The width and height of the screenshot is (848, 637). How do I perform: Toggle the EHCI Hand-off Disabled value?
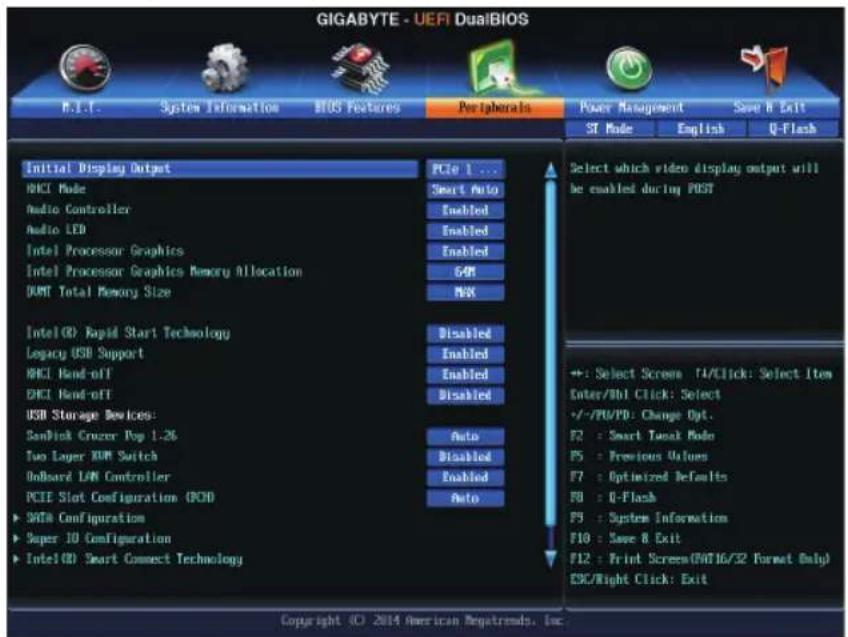(465, 395)
